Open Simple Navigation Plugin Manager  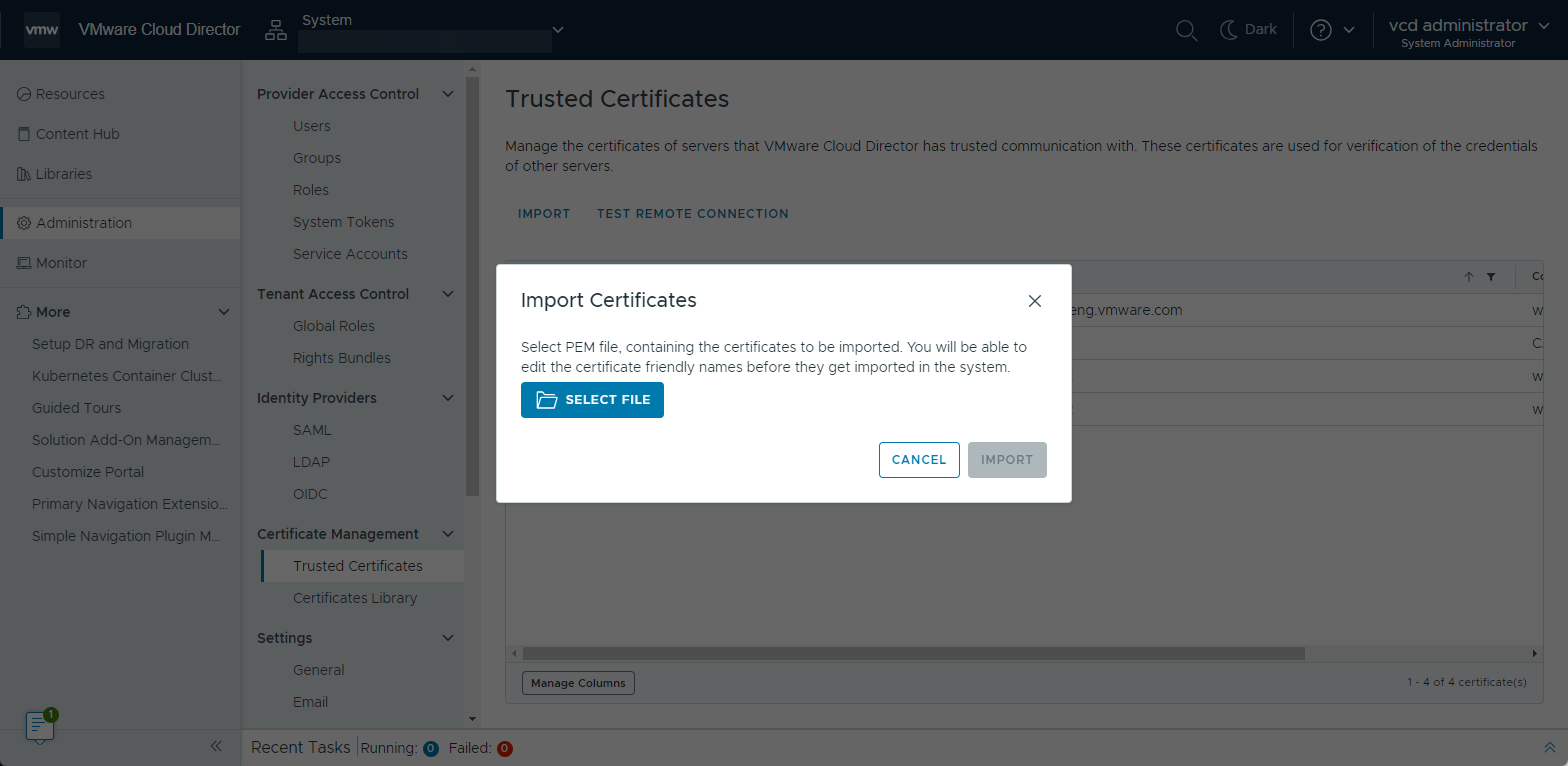(126, 536)
